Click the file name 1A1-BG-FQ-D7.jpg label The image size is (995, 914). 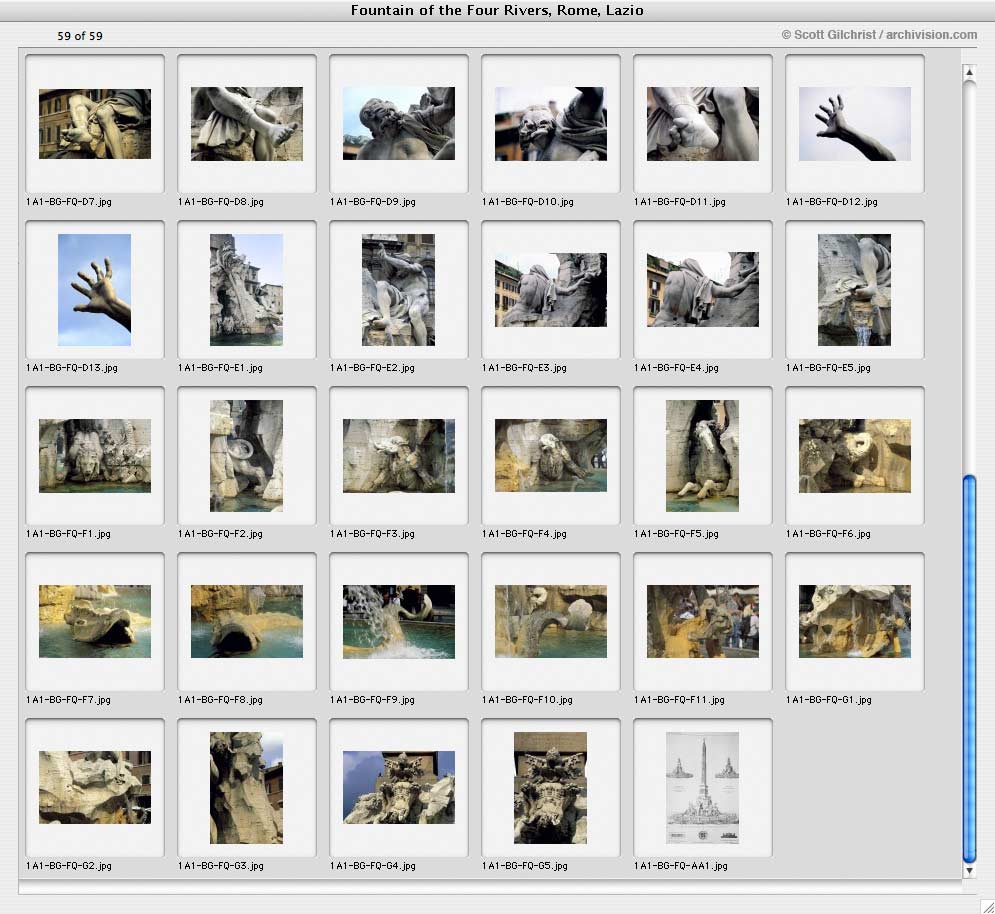tap(69, 202)
